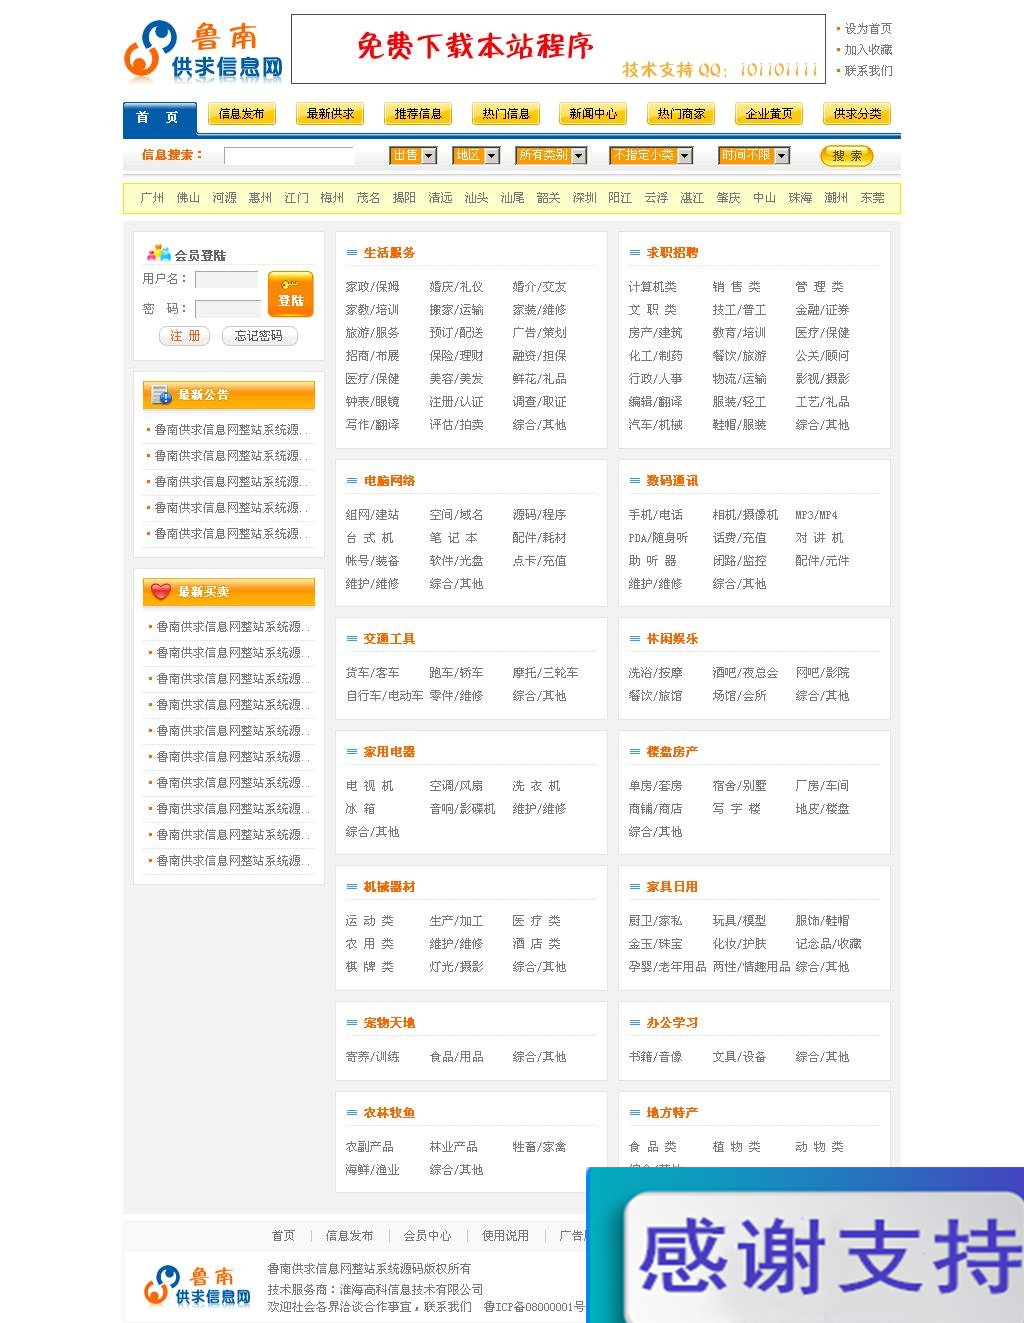Image resolution: width=1024 pixels, height=1323 pixels.
Task: Open the 生活服务 category heading
Action: pyautogui.click(x=389, y=253)
